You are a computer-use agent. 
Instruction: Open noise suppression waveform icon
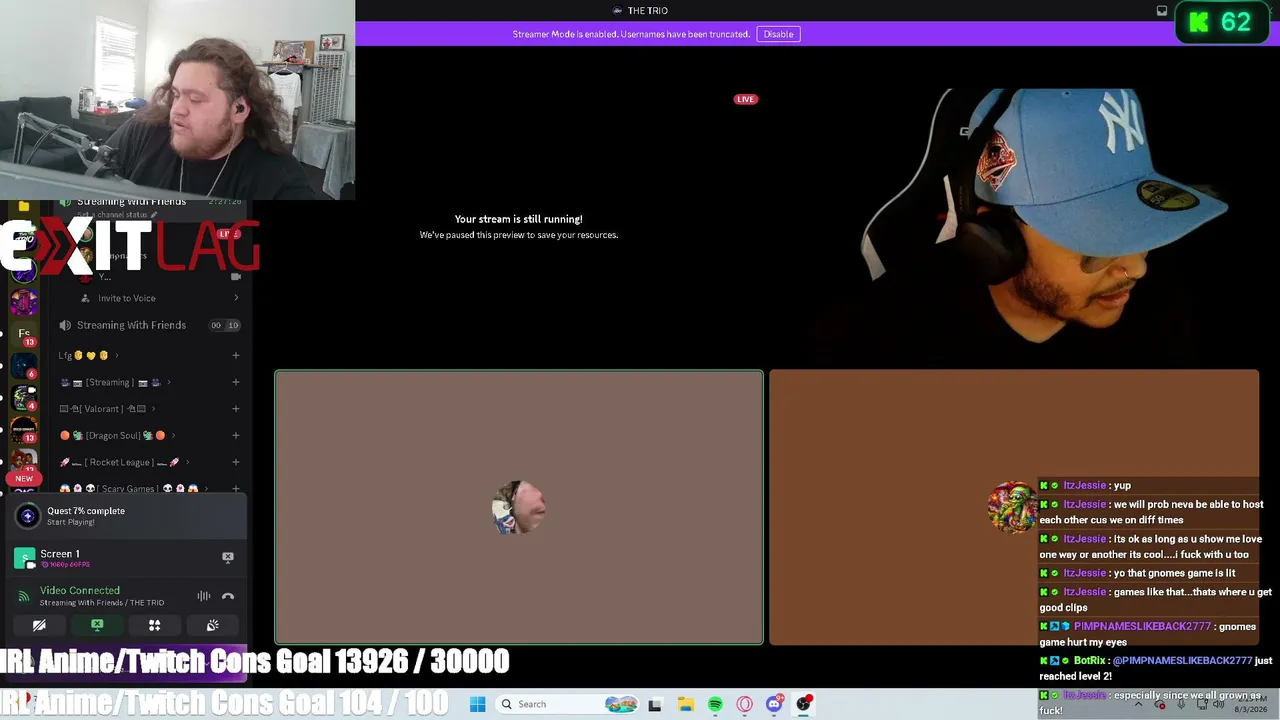pyautogui.click(x=204, y=596)
